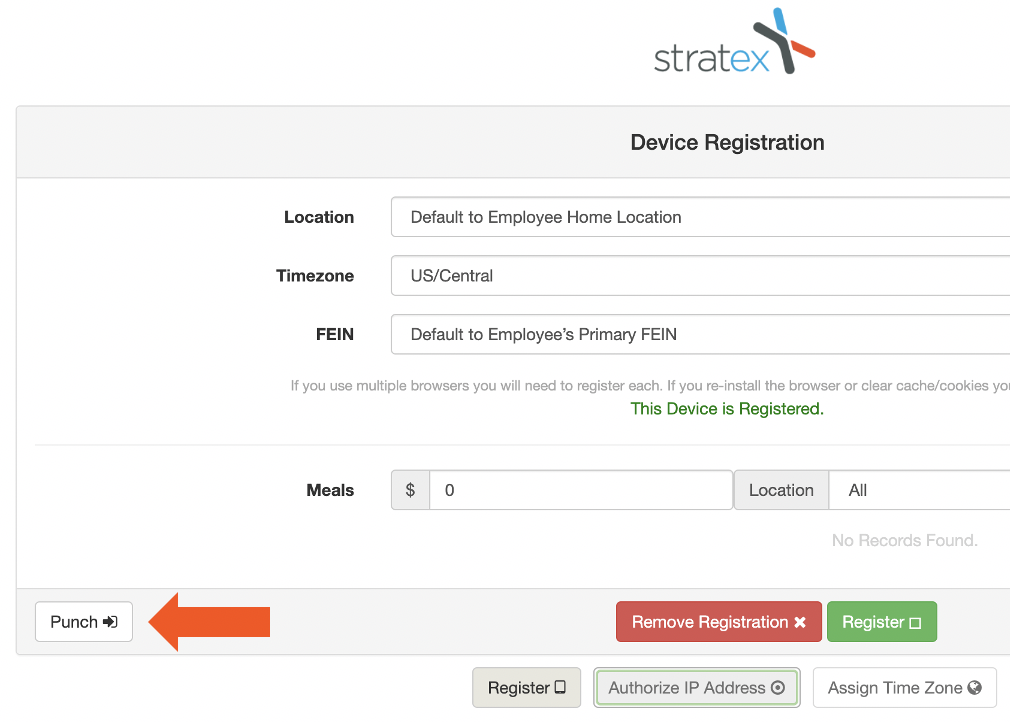Click the square icon on green Register
1010x722 pixels.
pyautogui.click(x=915, y=623)
